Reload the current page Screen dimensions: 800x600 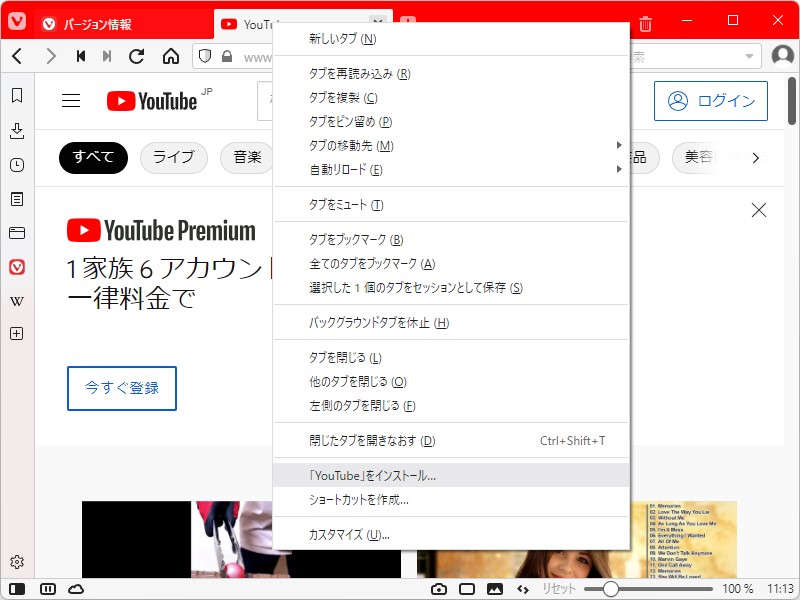136,57
